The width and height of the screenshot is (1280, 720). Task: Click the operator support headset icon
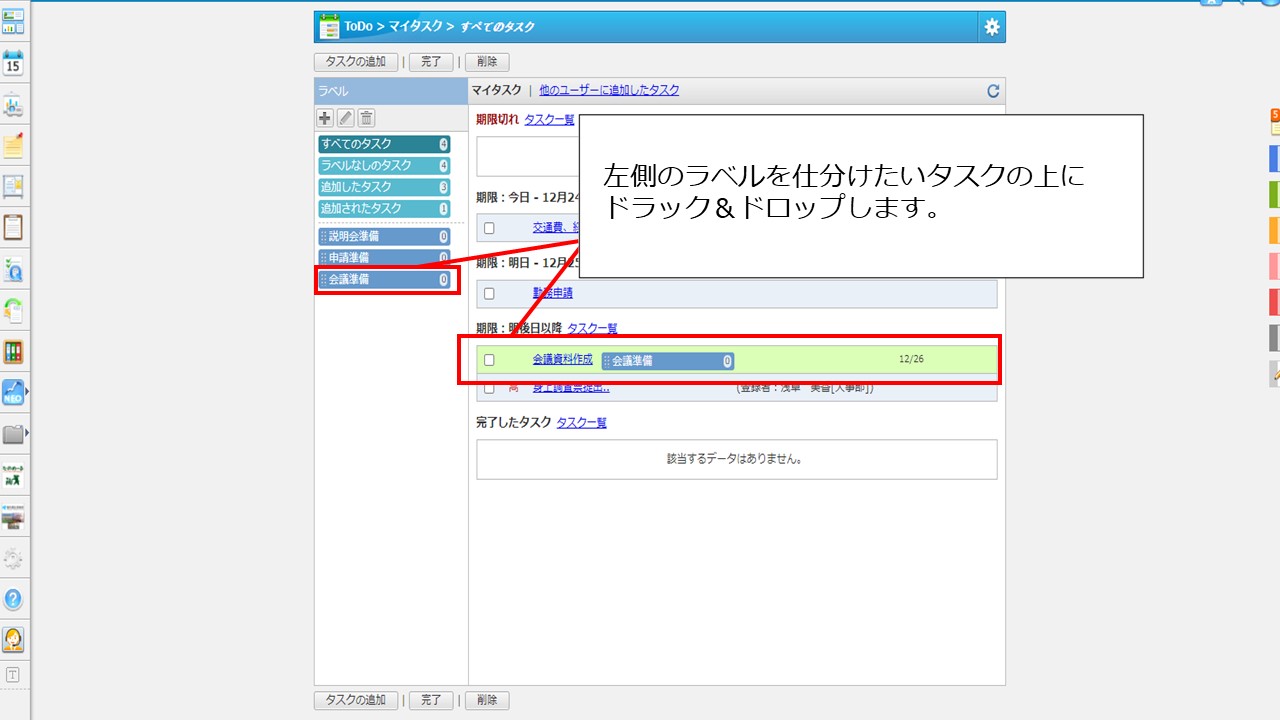coord(13,640)
